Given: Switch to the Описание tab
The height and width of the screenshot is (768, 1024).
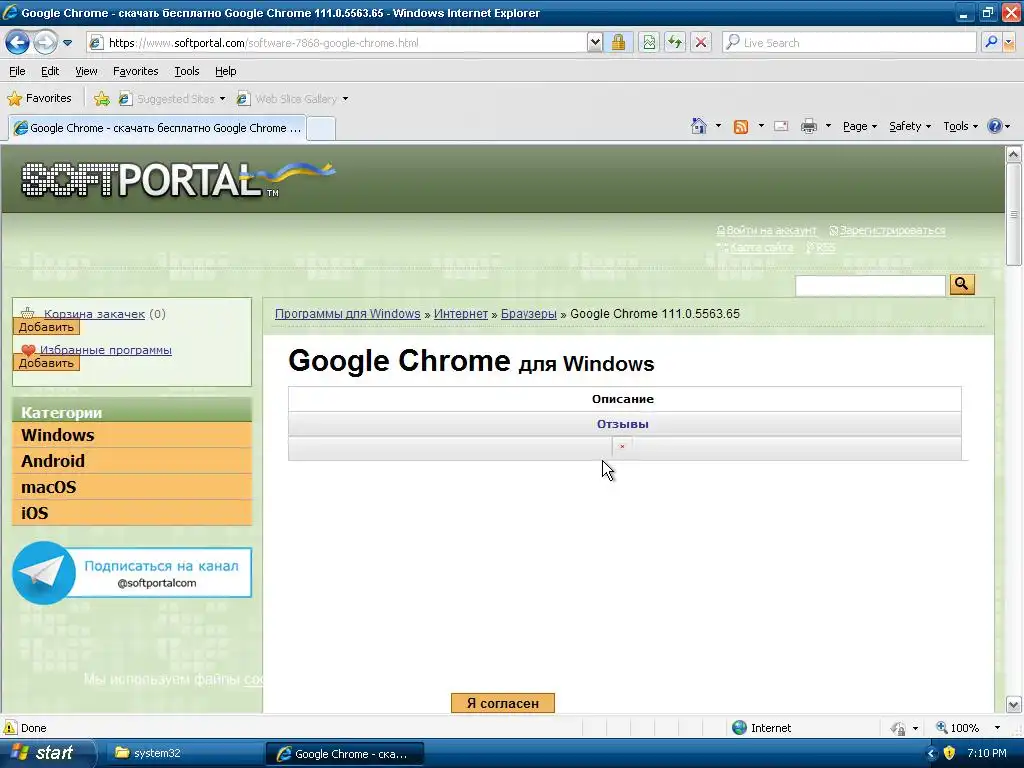Looking at the screenshot, I should coord(624,399).
